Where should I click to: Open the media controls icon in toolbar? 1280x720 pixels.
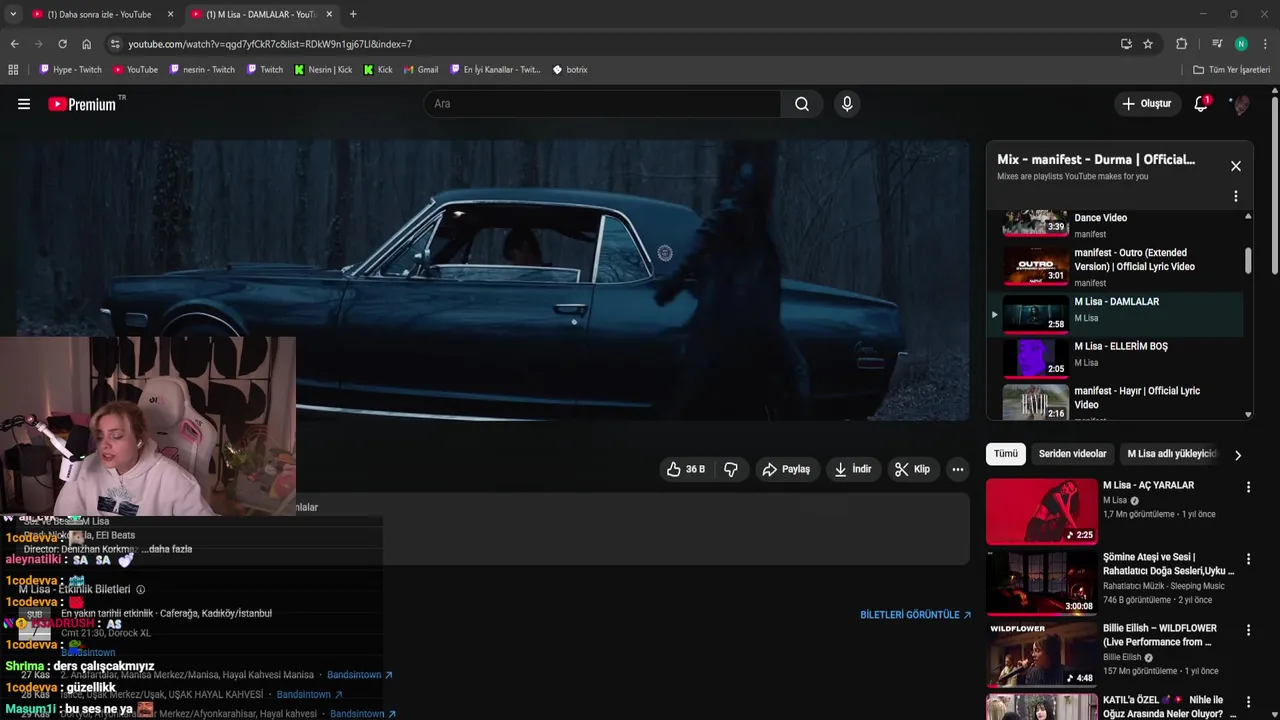(x=1217, y=44)
